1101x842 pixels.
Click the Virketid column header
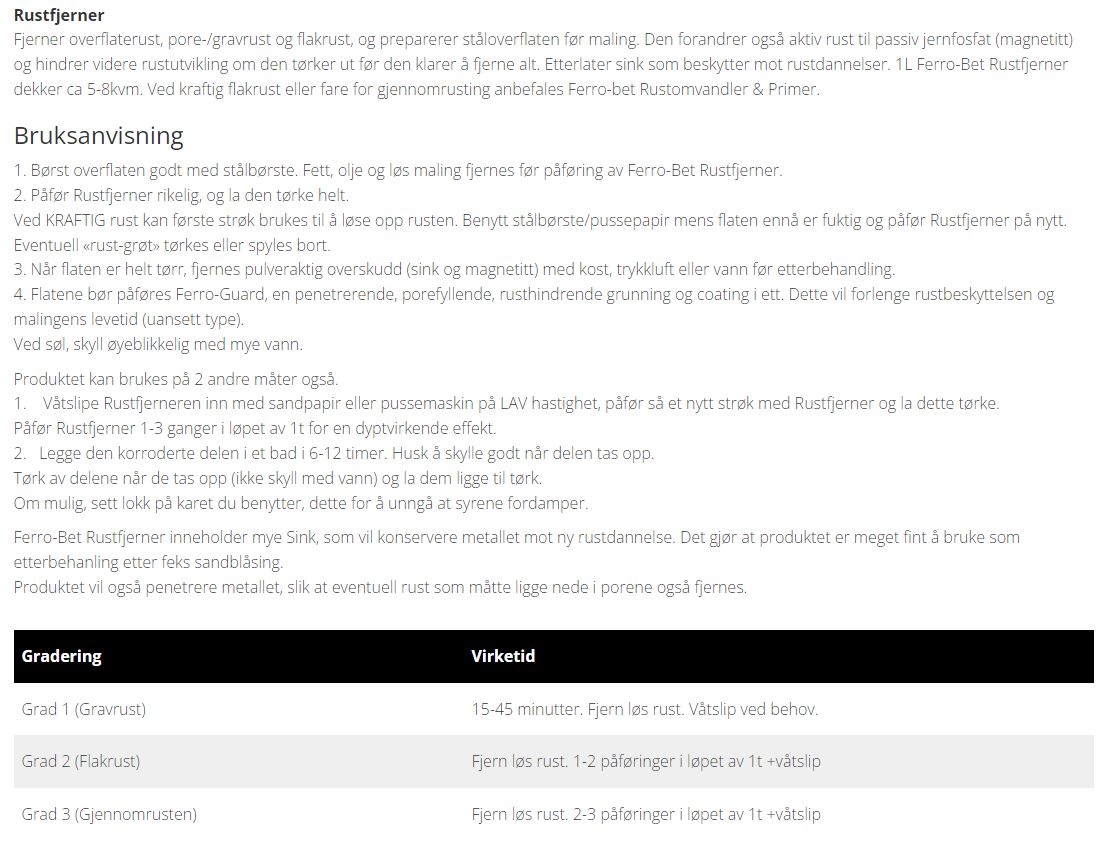(x=503, y=656)
